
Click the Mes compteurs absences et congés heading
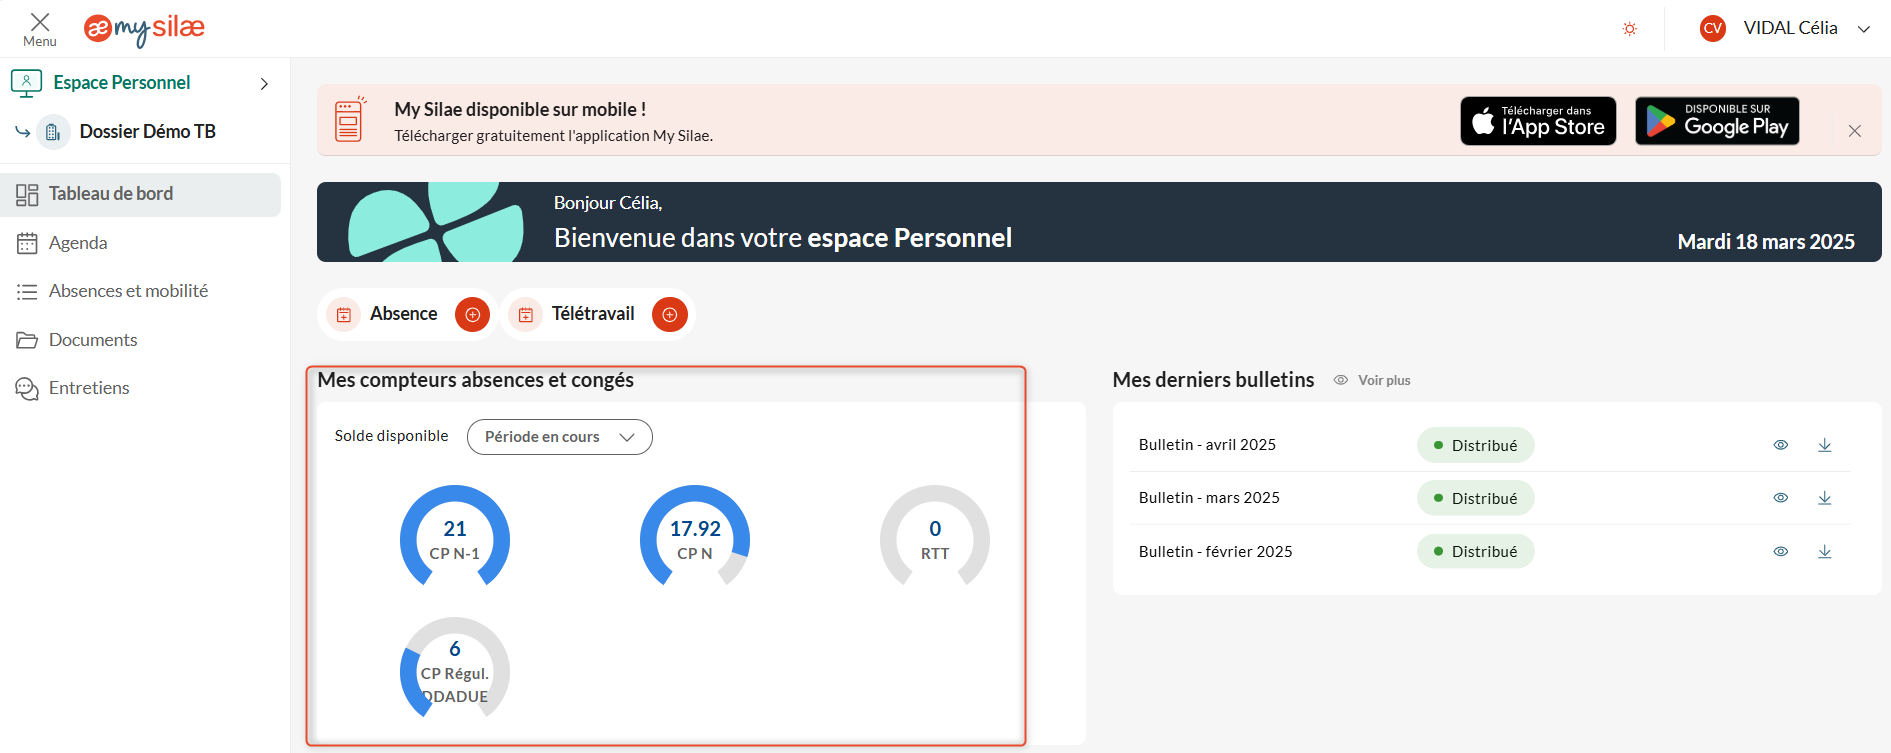pyautogui.click(x=475, y=380)
